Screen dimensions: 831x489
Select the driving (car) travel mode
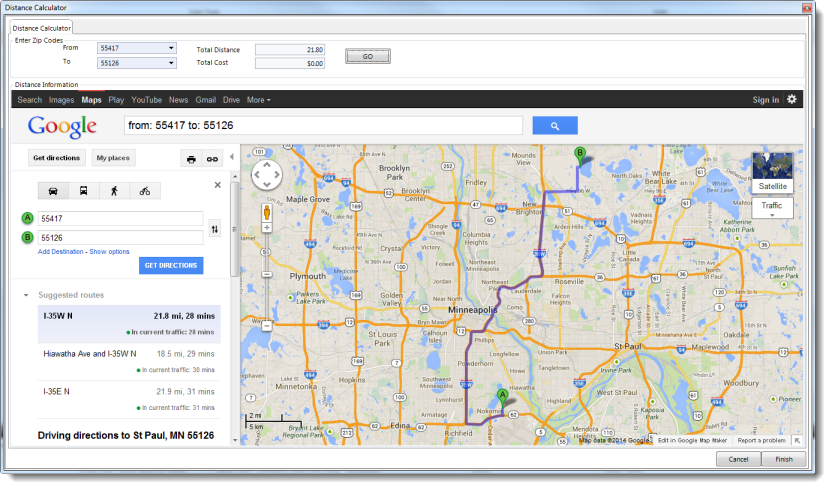pos(52,191)
